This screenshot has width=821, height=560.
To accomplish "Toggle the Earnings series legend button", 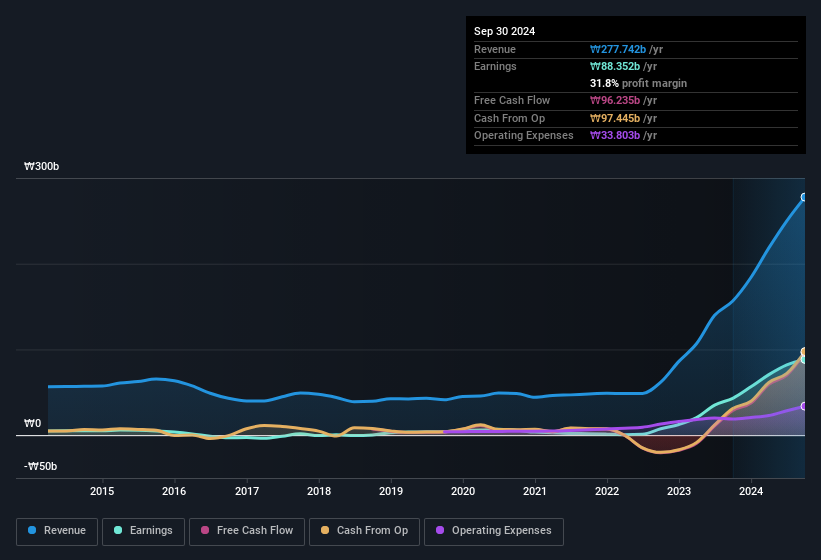I will pos(143,531).
